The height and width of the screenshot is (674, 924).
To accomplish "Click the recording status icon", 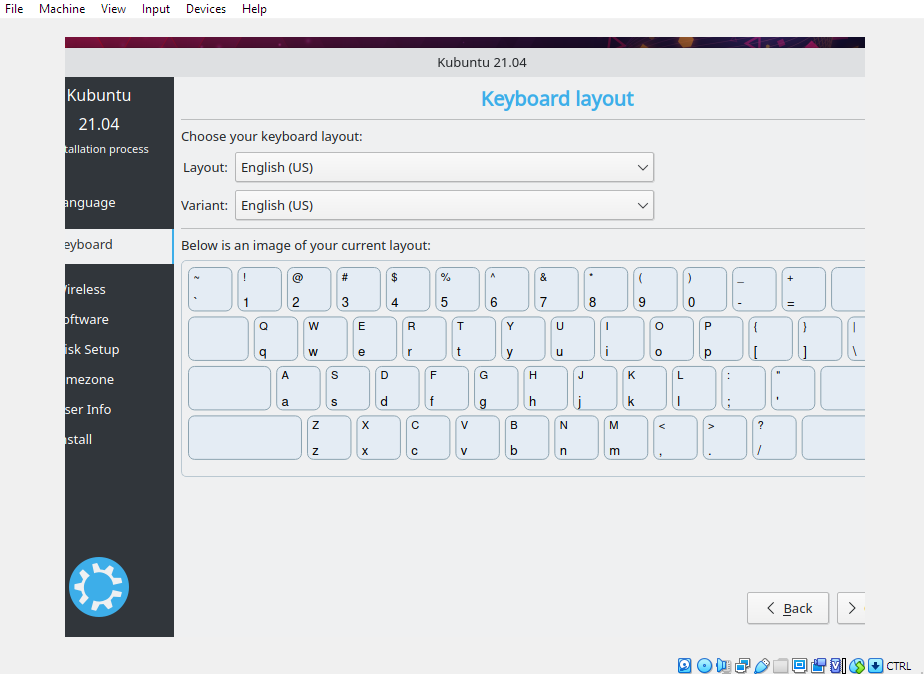I will coord(819,666).
